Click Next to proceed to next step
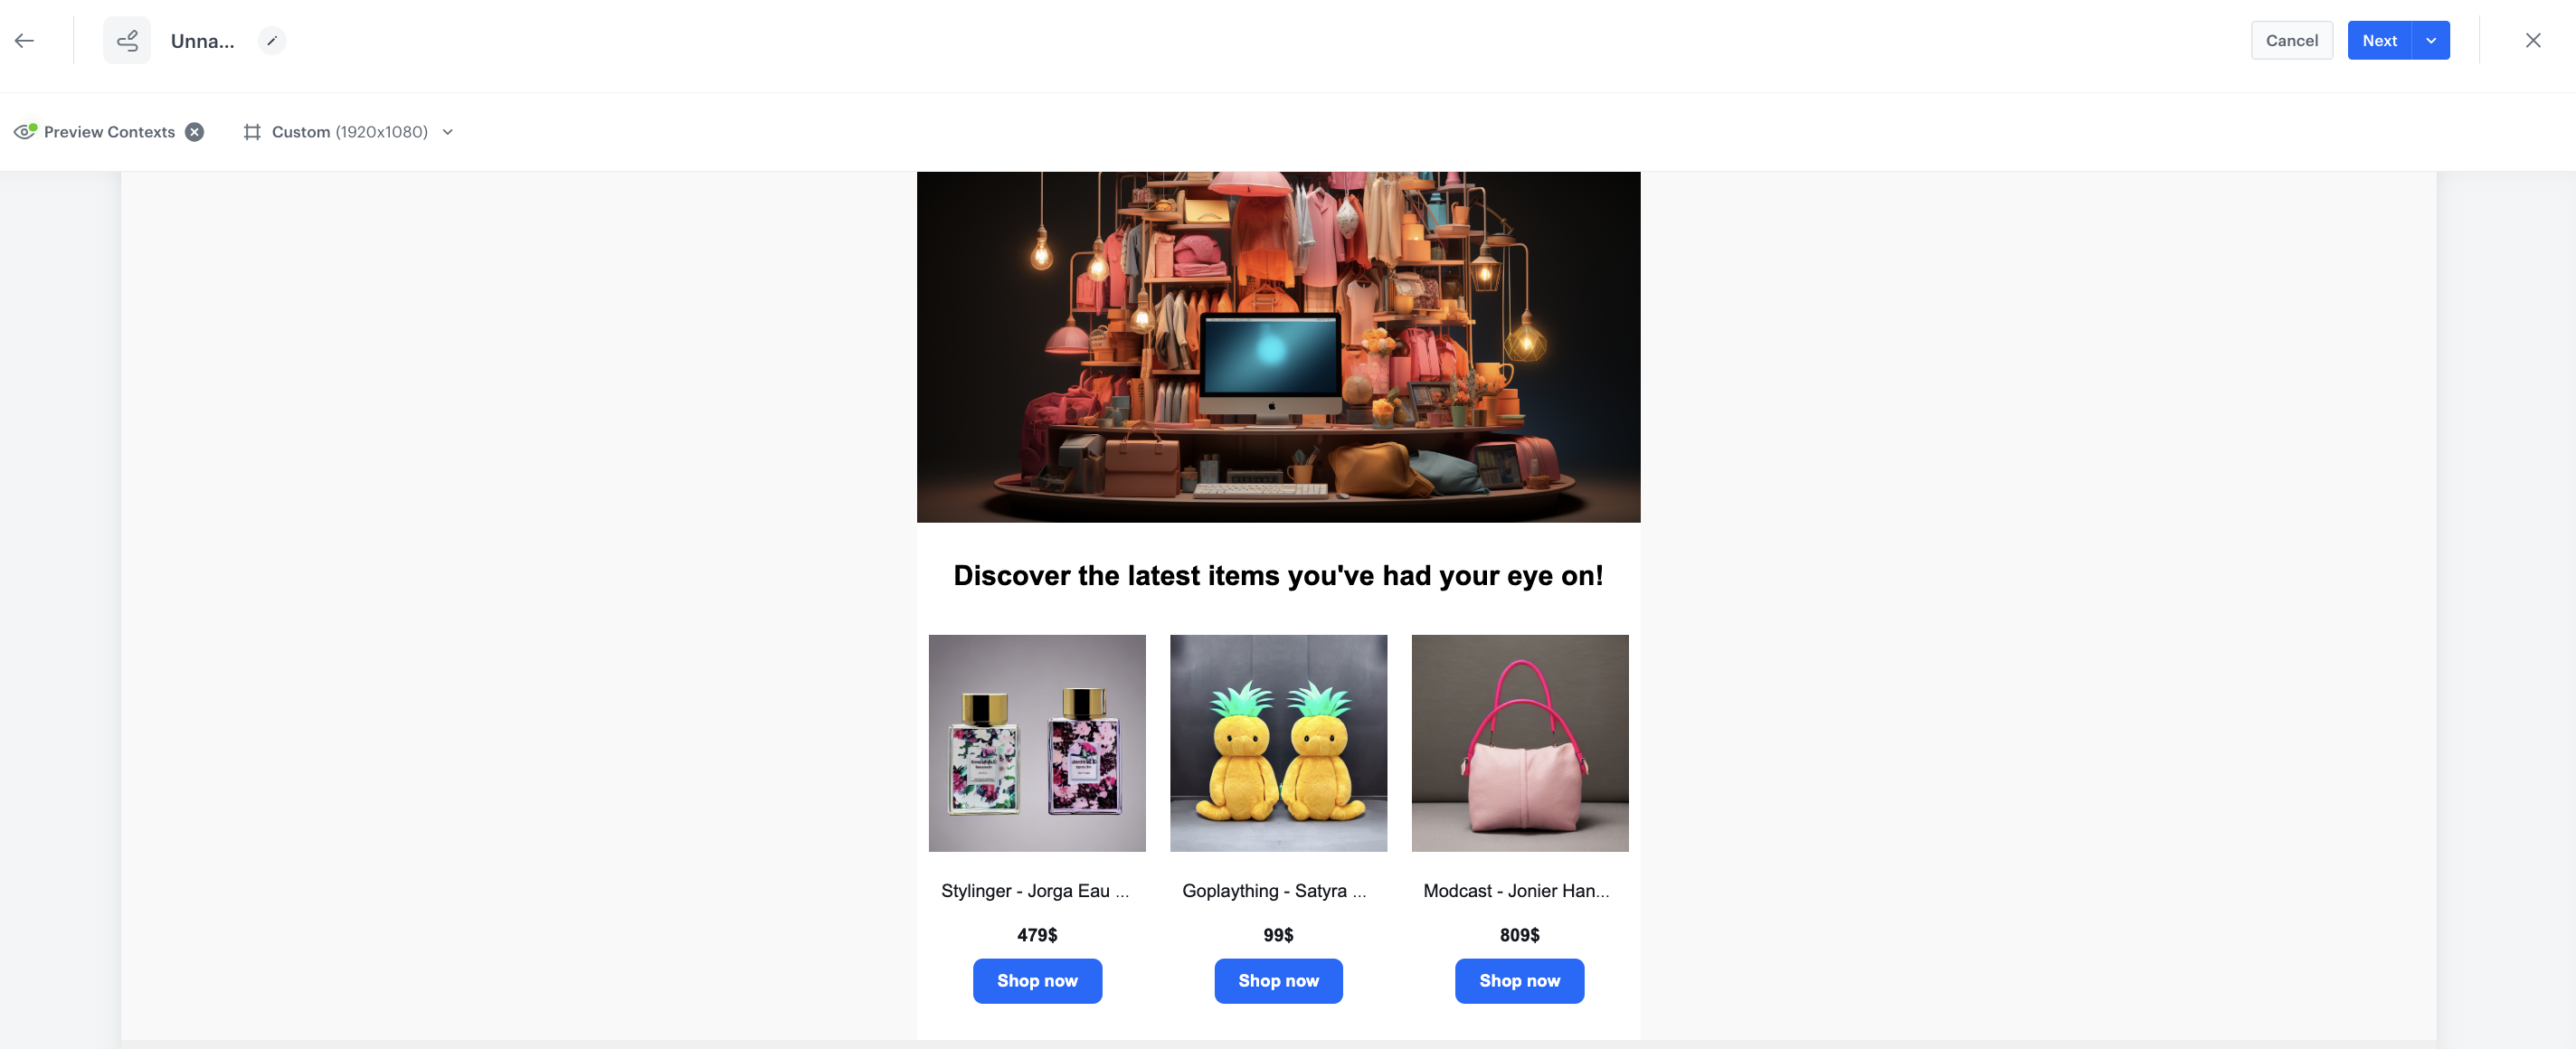 (2381, 40)
